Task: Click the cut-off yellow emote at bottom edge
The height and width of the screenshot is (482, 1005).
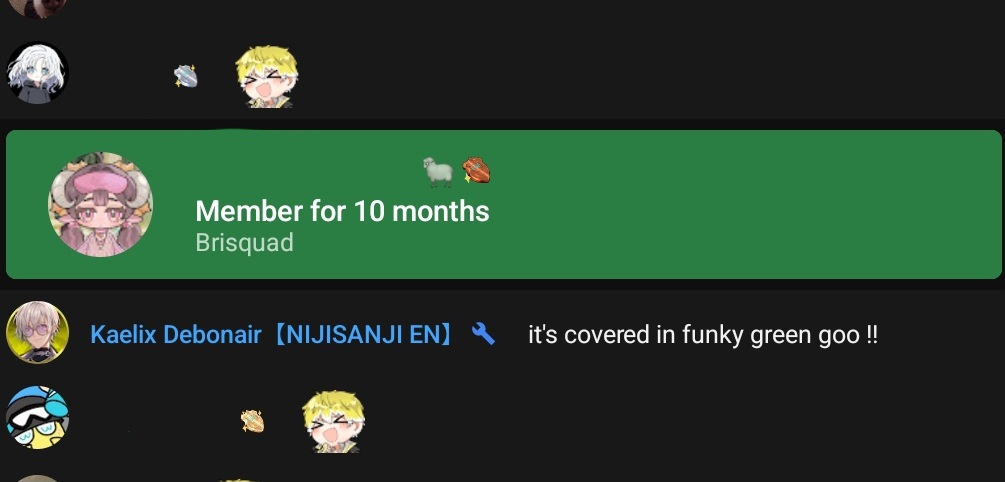Action: (x=238, y=479)
